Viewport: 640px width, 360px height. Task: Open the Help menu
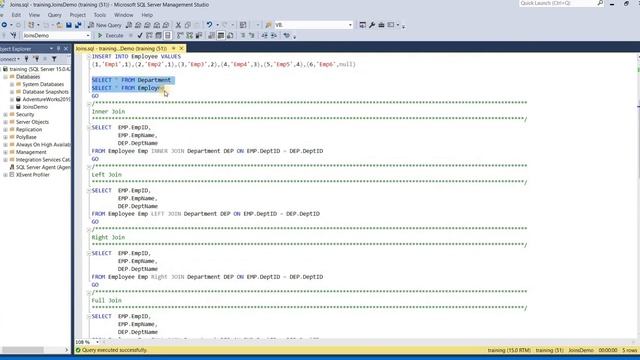pos(147,15)
